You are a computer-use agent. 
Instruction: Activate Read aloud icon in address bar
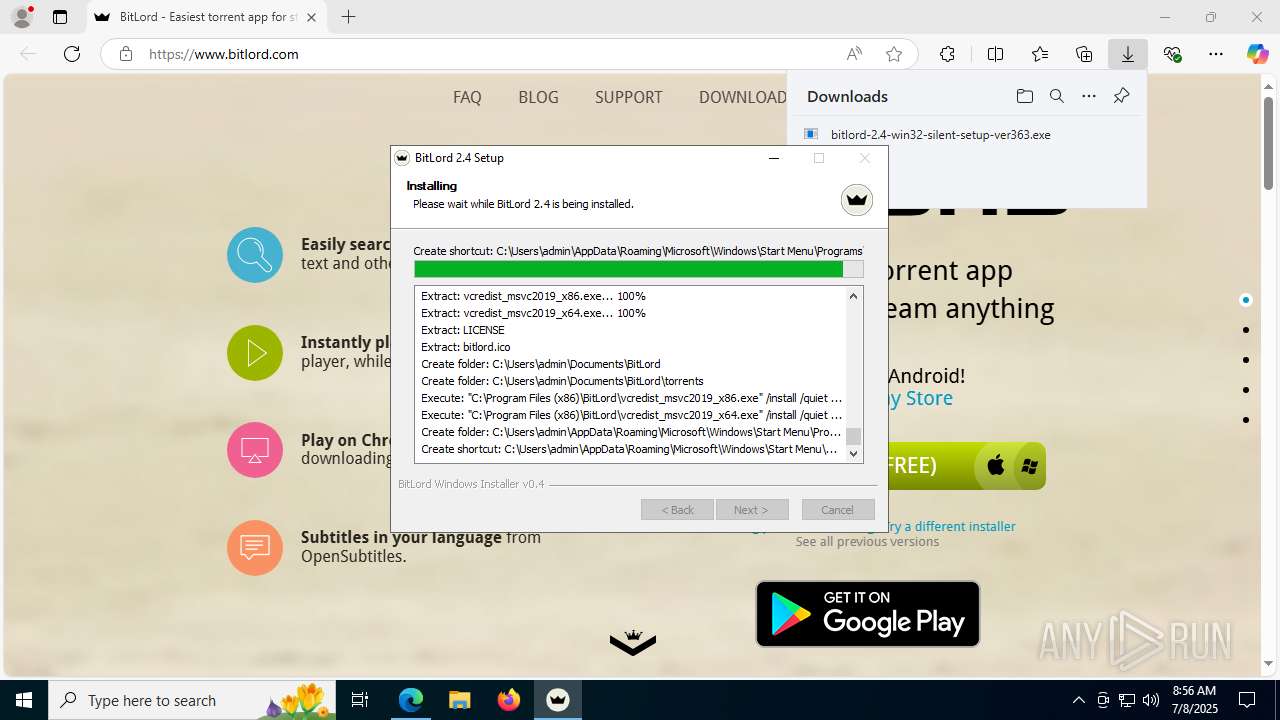pos(854,54)
